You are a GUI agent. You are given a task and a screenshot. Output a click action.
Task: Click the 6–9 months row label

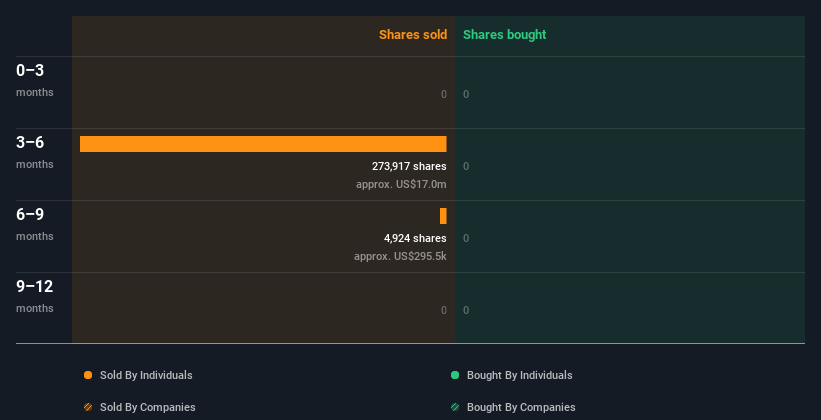(x=35, y=223)
